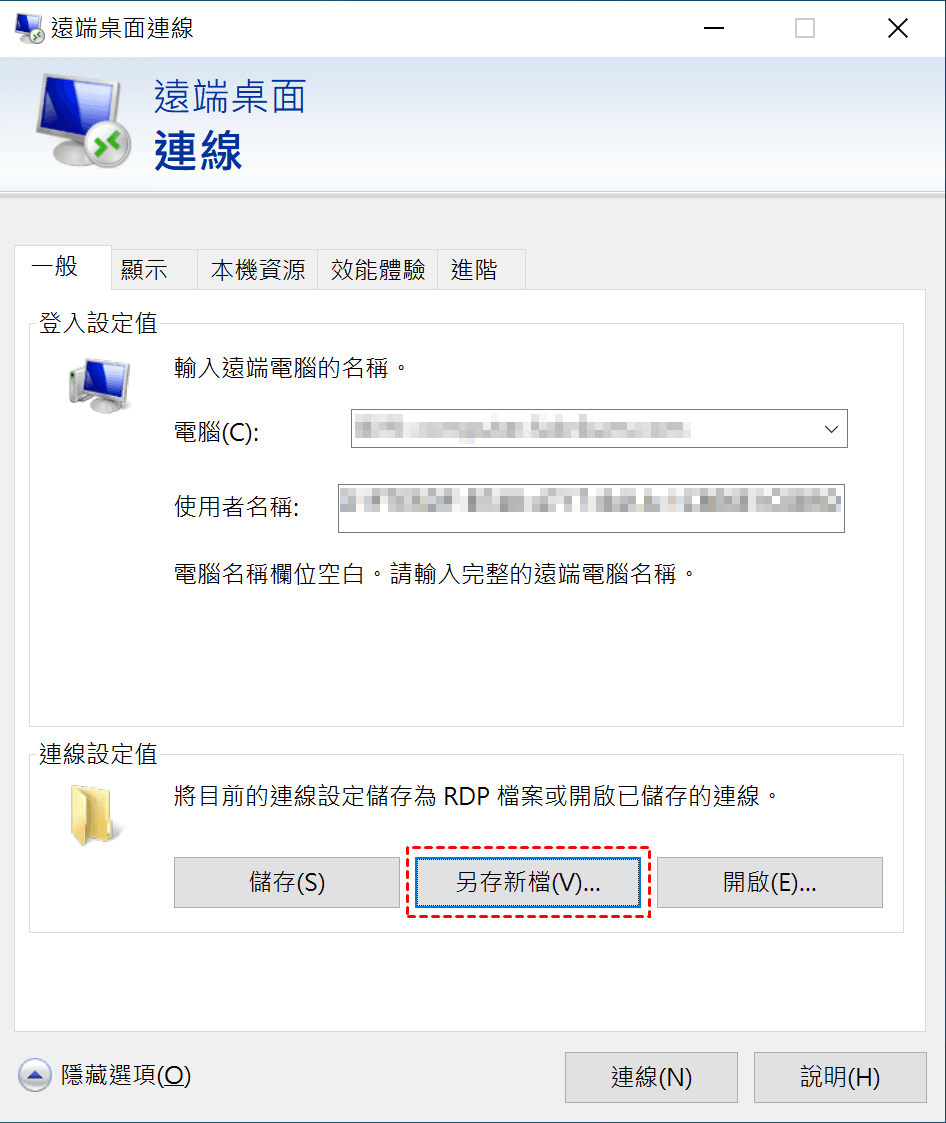Click the yellow folder icon in connection settings
The height and width of the screenshot is (1123, 946).
pos(95,815)
